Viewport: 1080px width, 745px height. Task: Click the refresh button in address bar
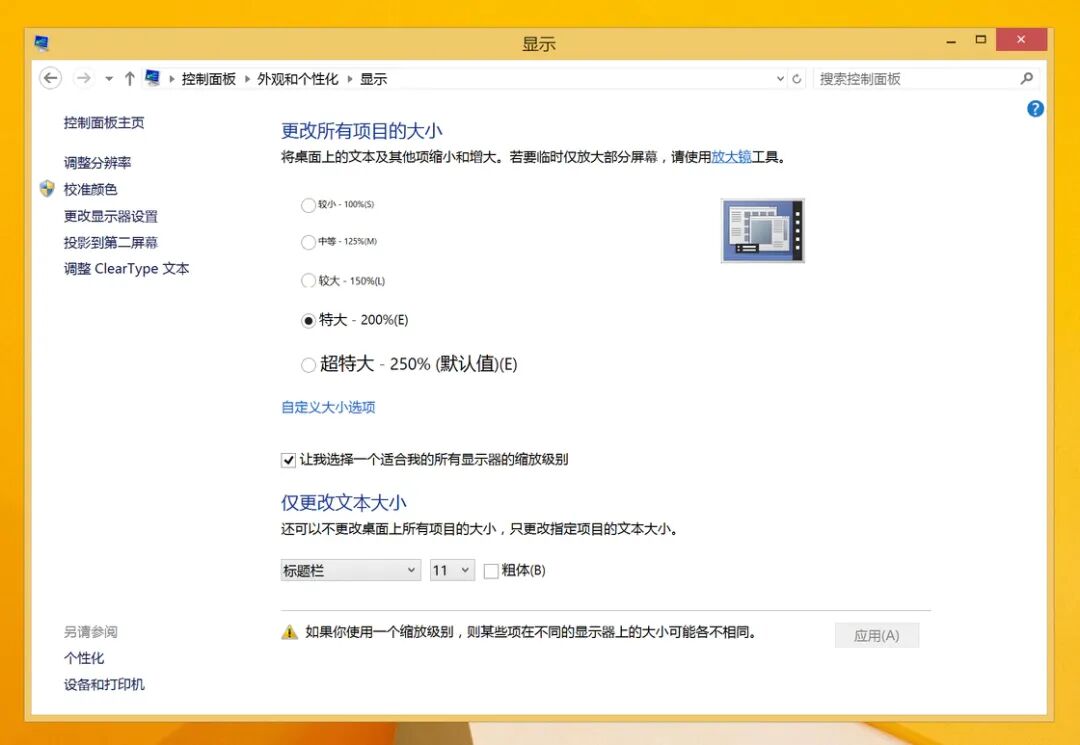point(796,79)
